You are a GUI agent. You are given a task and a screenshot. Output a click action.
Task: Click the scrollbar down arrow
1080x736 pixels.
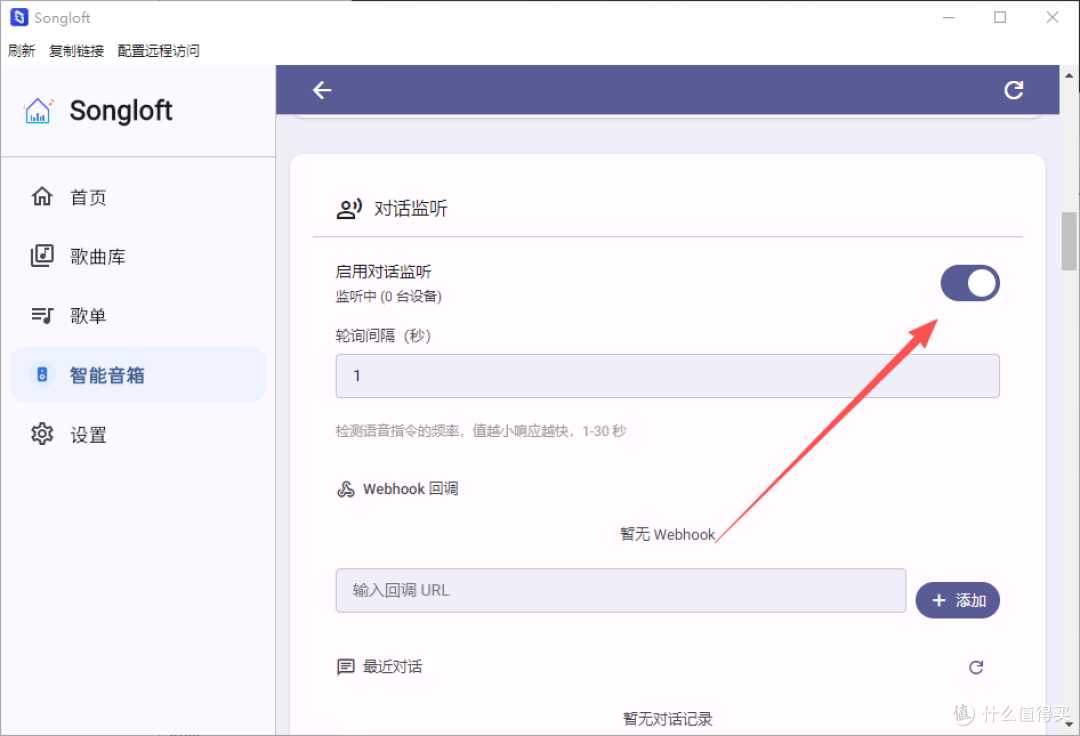[x=1069, y=724]
